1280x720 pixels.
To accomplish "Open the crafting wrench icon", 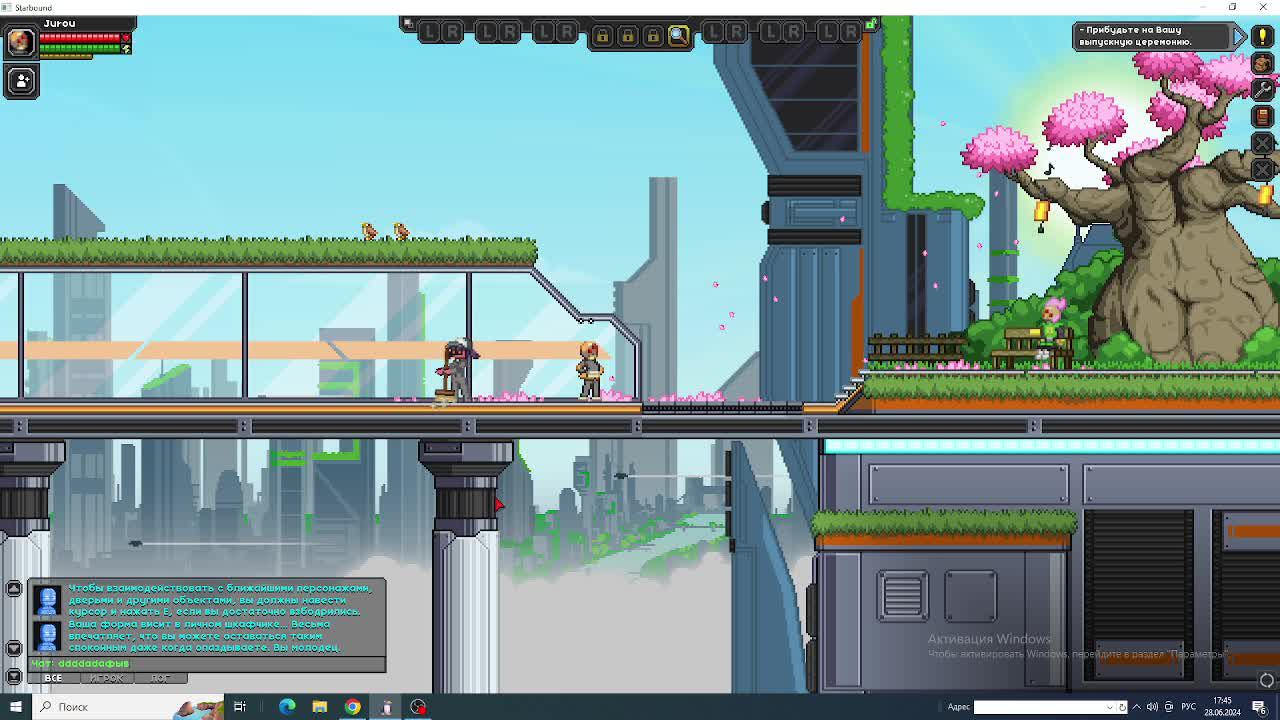I will tap(1262, 90).
